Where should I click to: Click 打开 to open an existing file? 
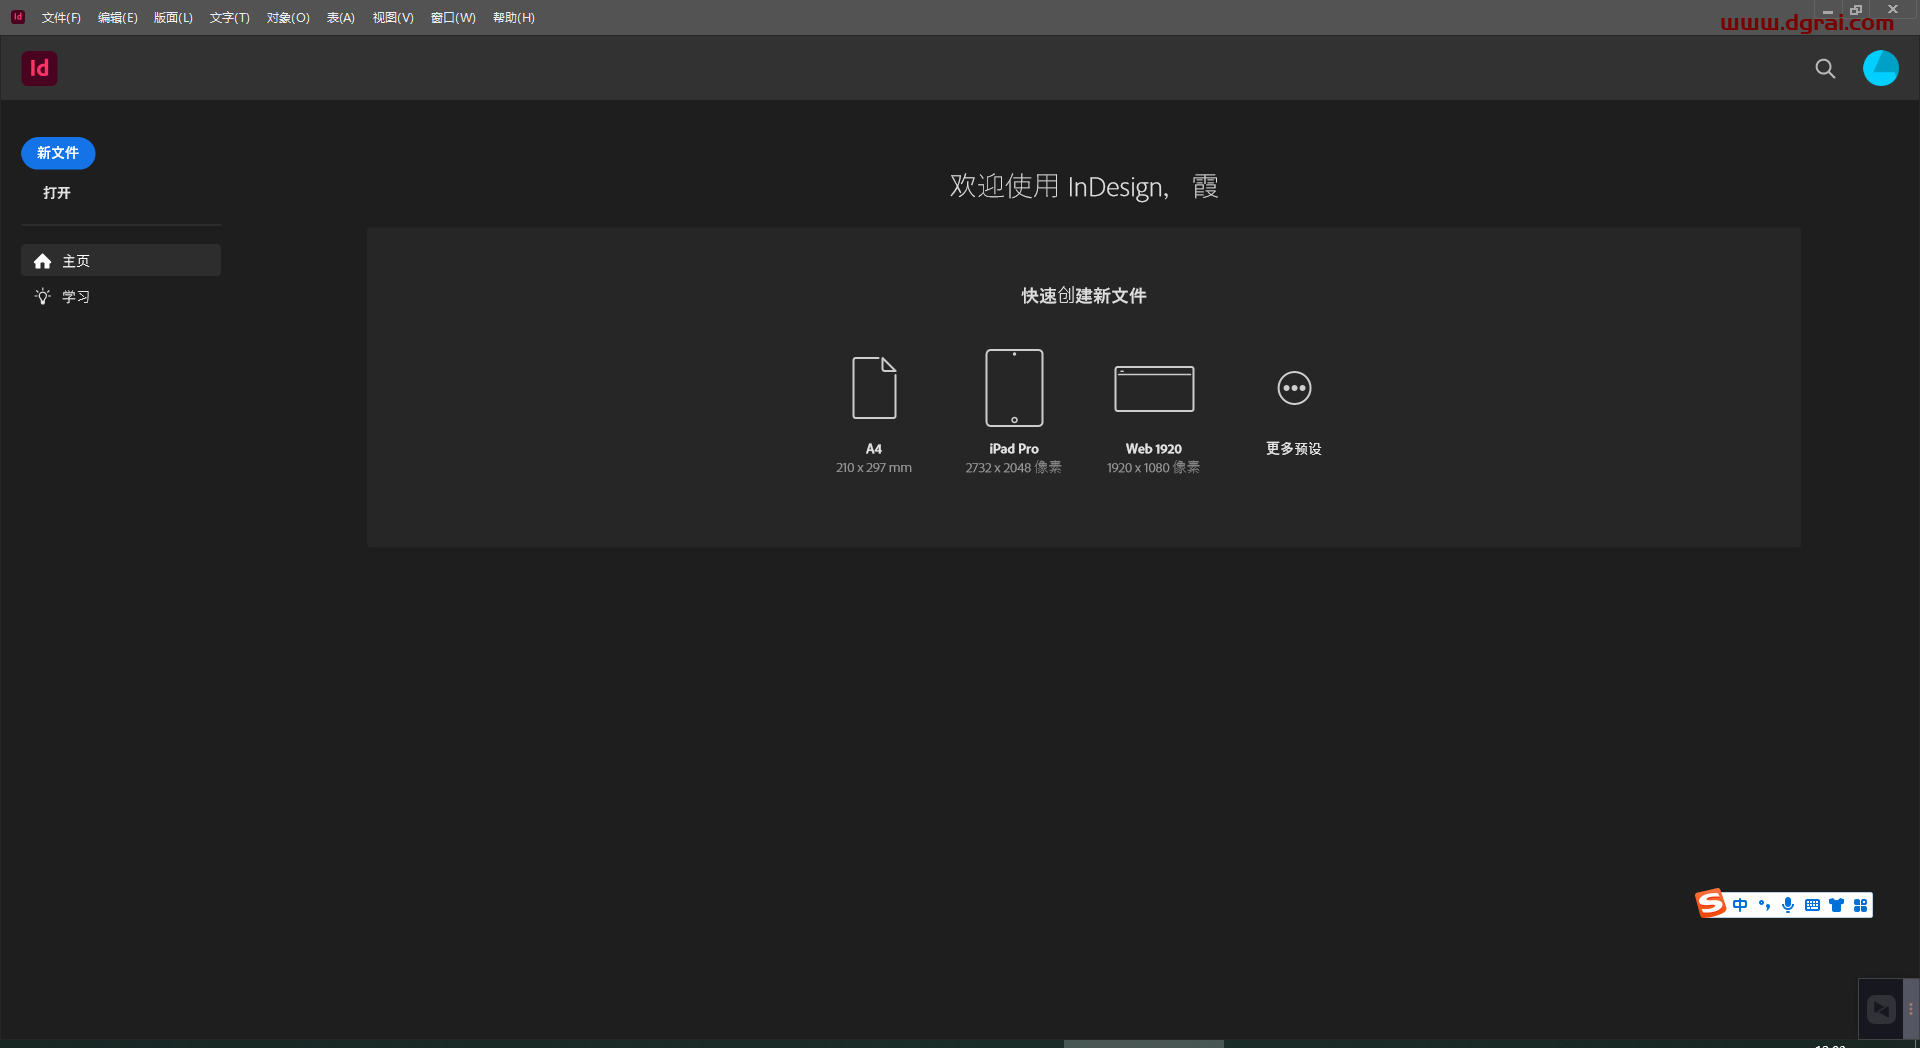coord(55,193)
